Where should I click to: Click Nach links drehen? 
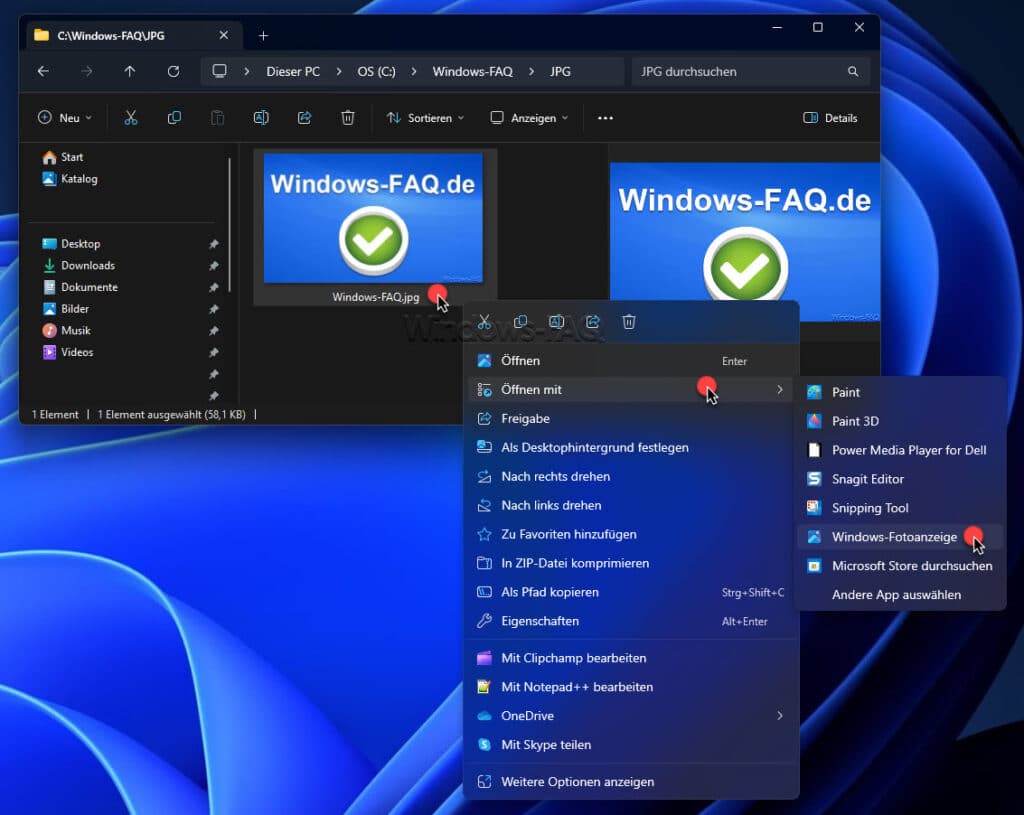click(631, 505)
